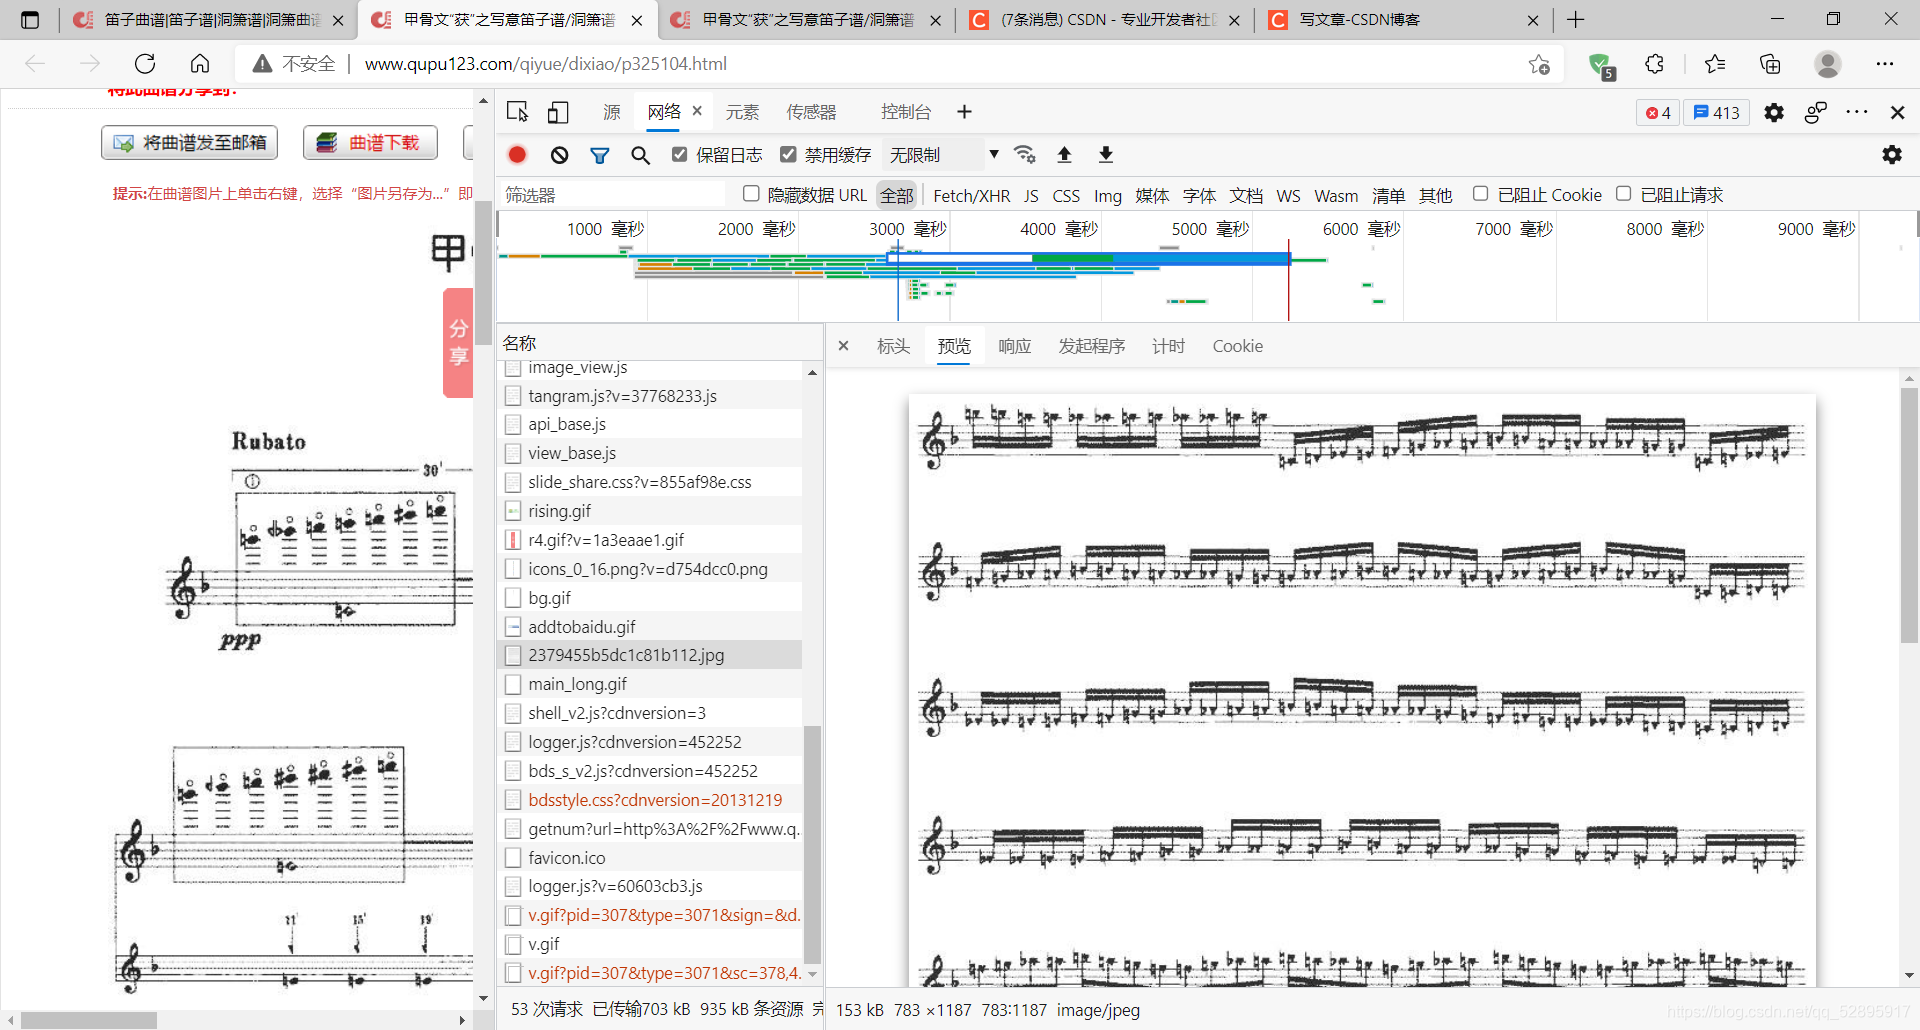1920x1030 pixels.
Task: Switch to the 传感器 tab
Action: 811,112
